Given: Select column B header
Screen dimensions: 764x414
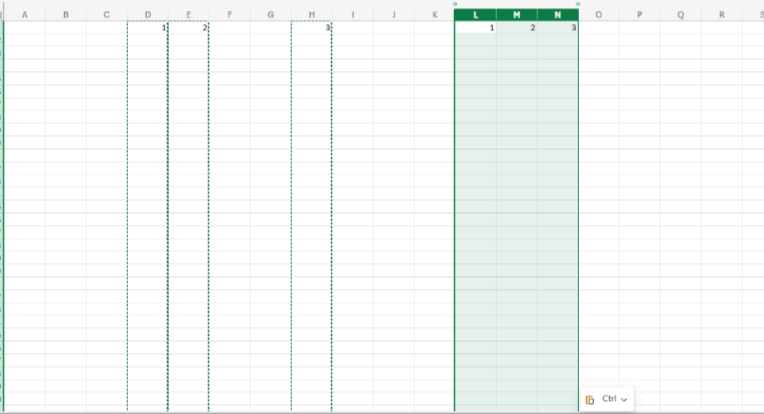Looking at the screenshot, I should tap(66, 15).
